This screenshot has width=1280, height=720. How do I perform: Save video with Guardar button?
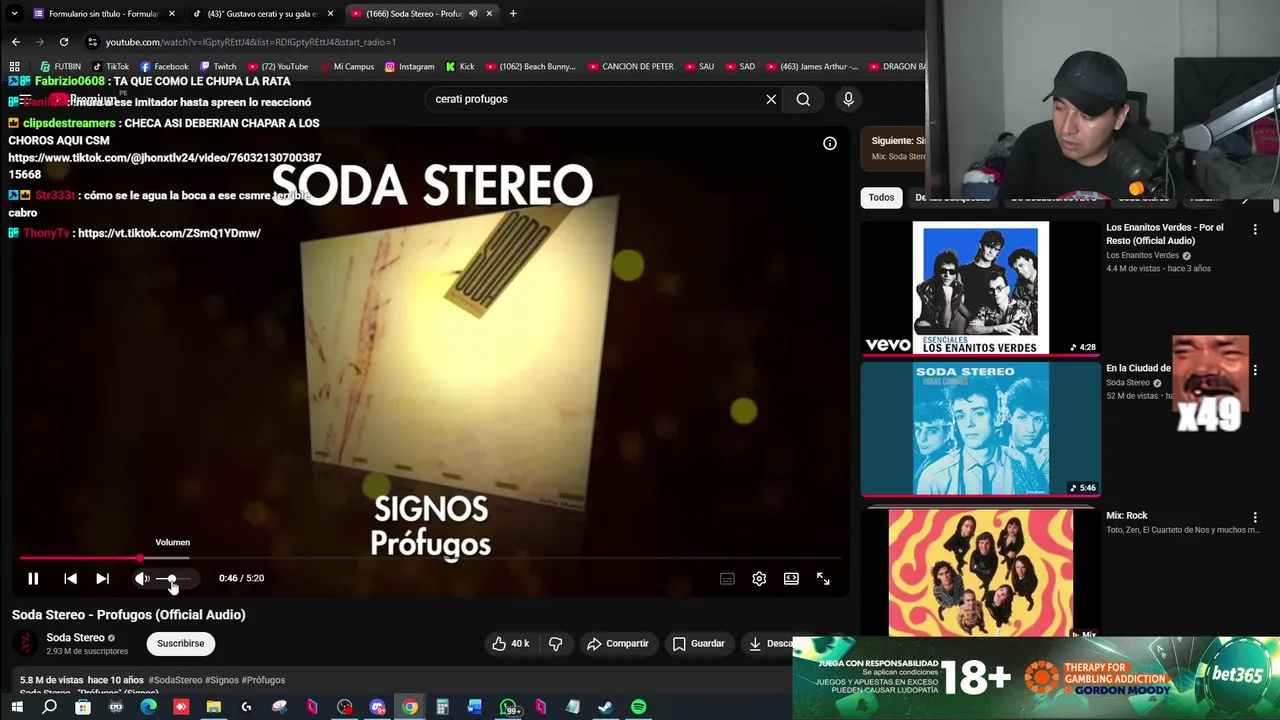point(698,643)
